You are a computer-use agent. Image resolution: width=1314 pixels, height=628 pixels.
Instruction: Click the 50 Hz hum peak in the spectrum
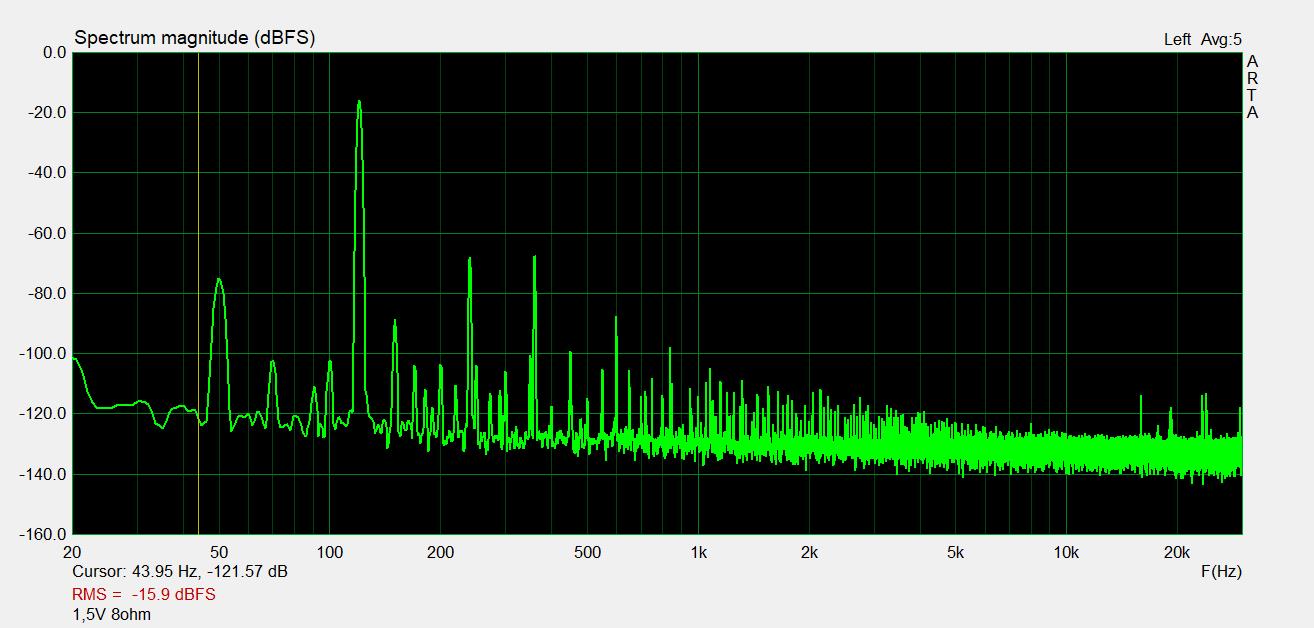(219, 281)
